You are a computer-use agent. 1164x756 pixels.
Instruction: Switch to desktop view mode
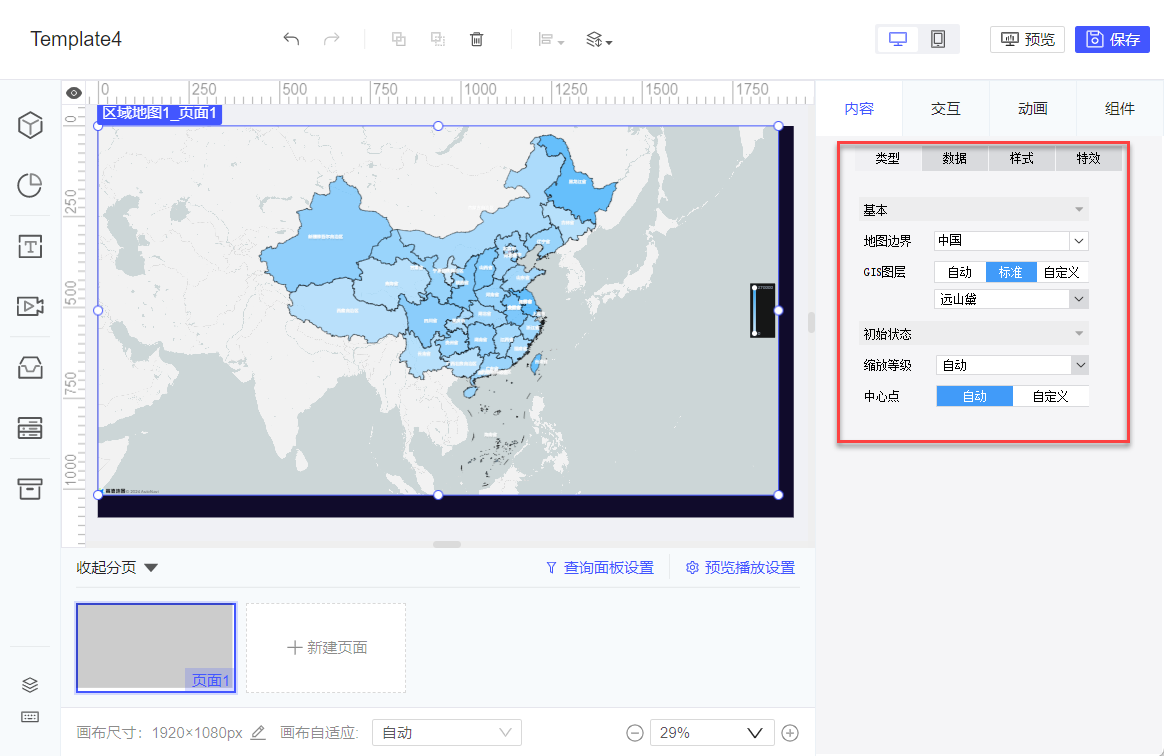click(x=897, y=39)
